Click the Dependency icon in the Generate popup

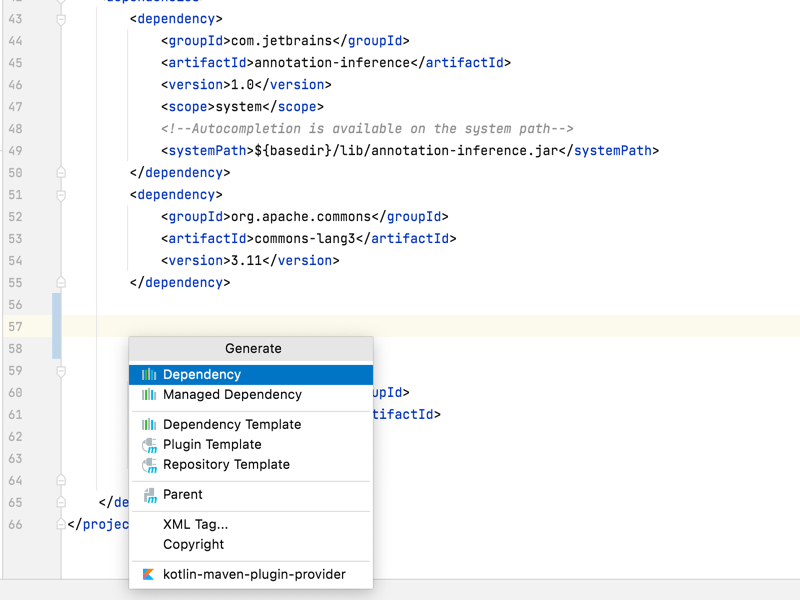pos(149,374)
